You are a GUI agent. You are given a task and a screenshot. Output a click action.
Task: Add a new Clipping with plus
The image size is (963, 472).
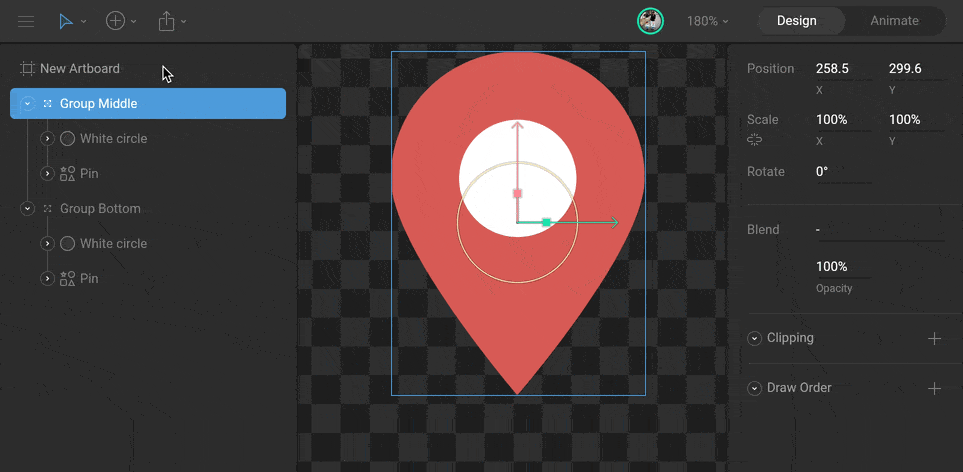pos(934,338)
